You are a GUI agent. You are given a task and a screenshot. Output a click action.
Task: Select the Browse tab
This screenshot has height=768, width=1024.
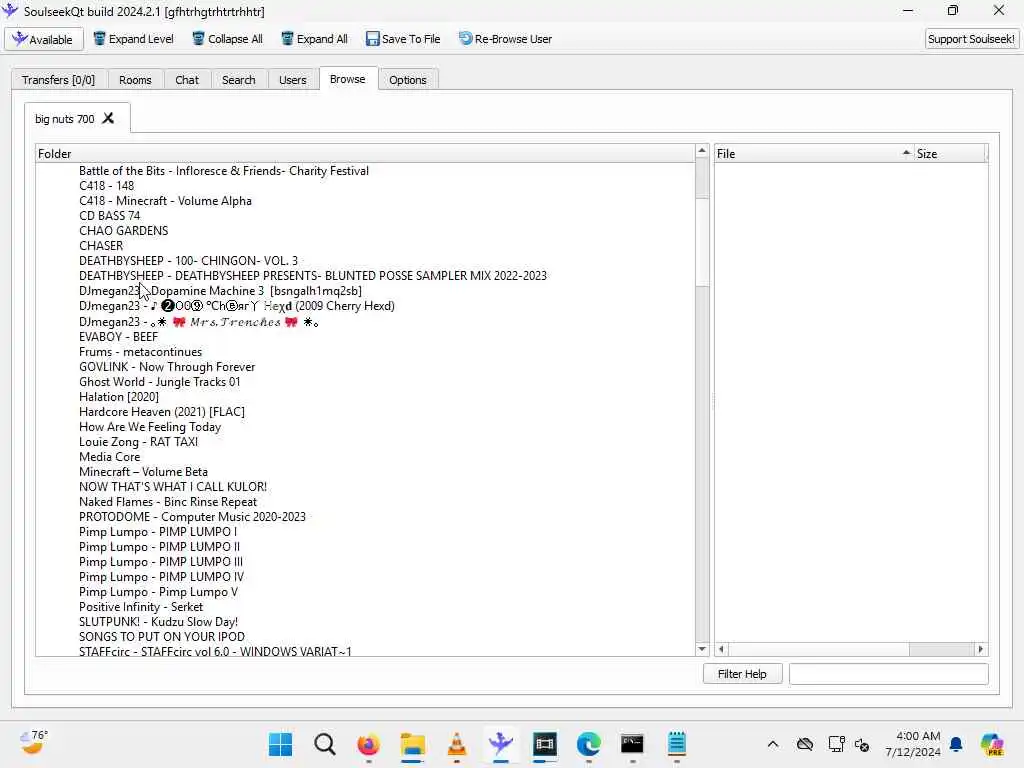click(x=347, y=79)
